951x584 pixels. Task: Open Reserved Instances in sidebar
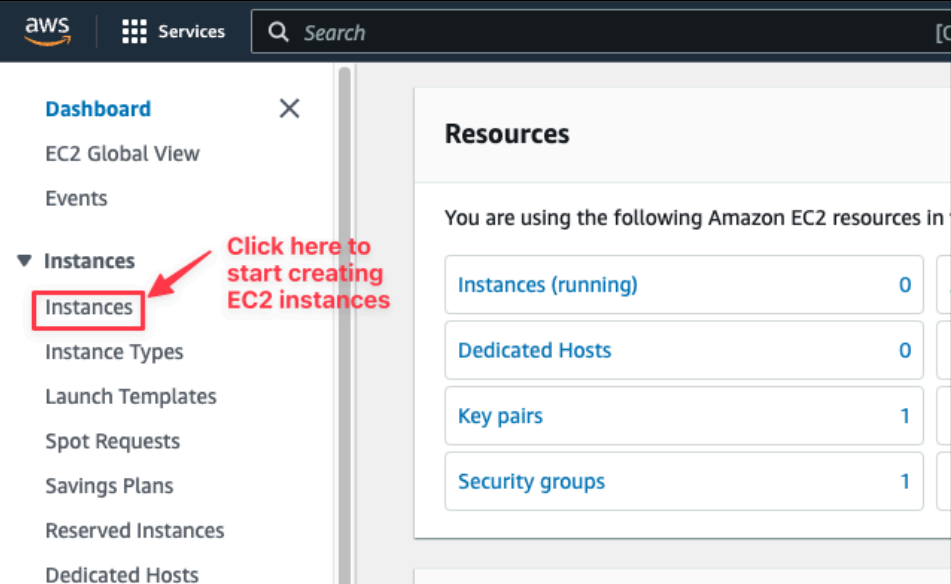tap(135, 531)
